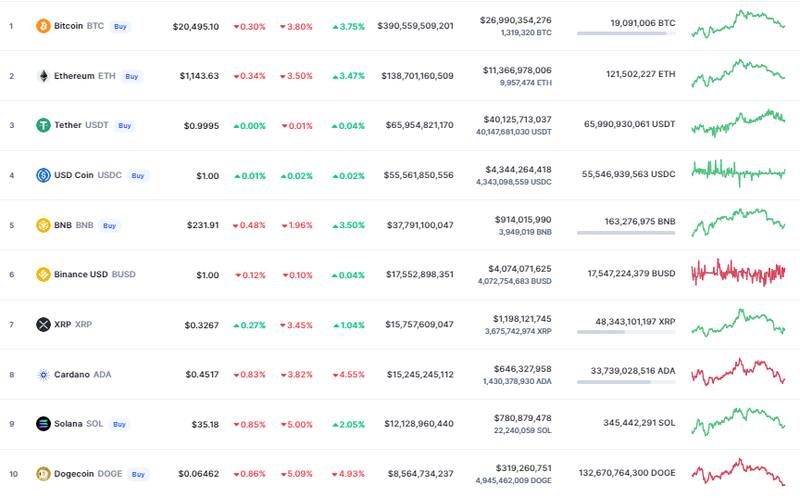Open the Tether coin name link
The width and height of the screenshot is (800, 498).
point(69,125)
